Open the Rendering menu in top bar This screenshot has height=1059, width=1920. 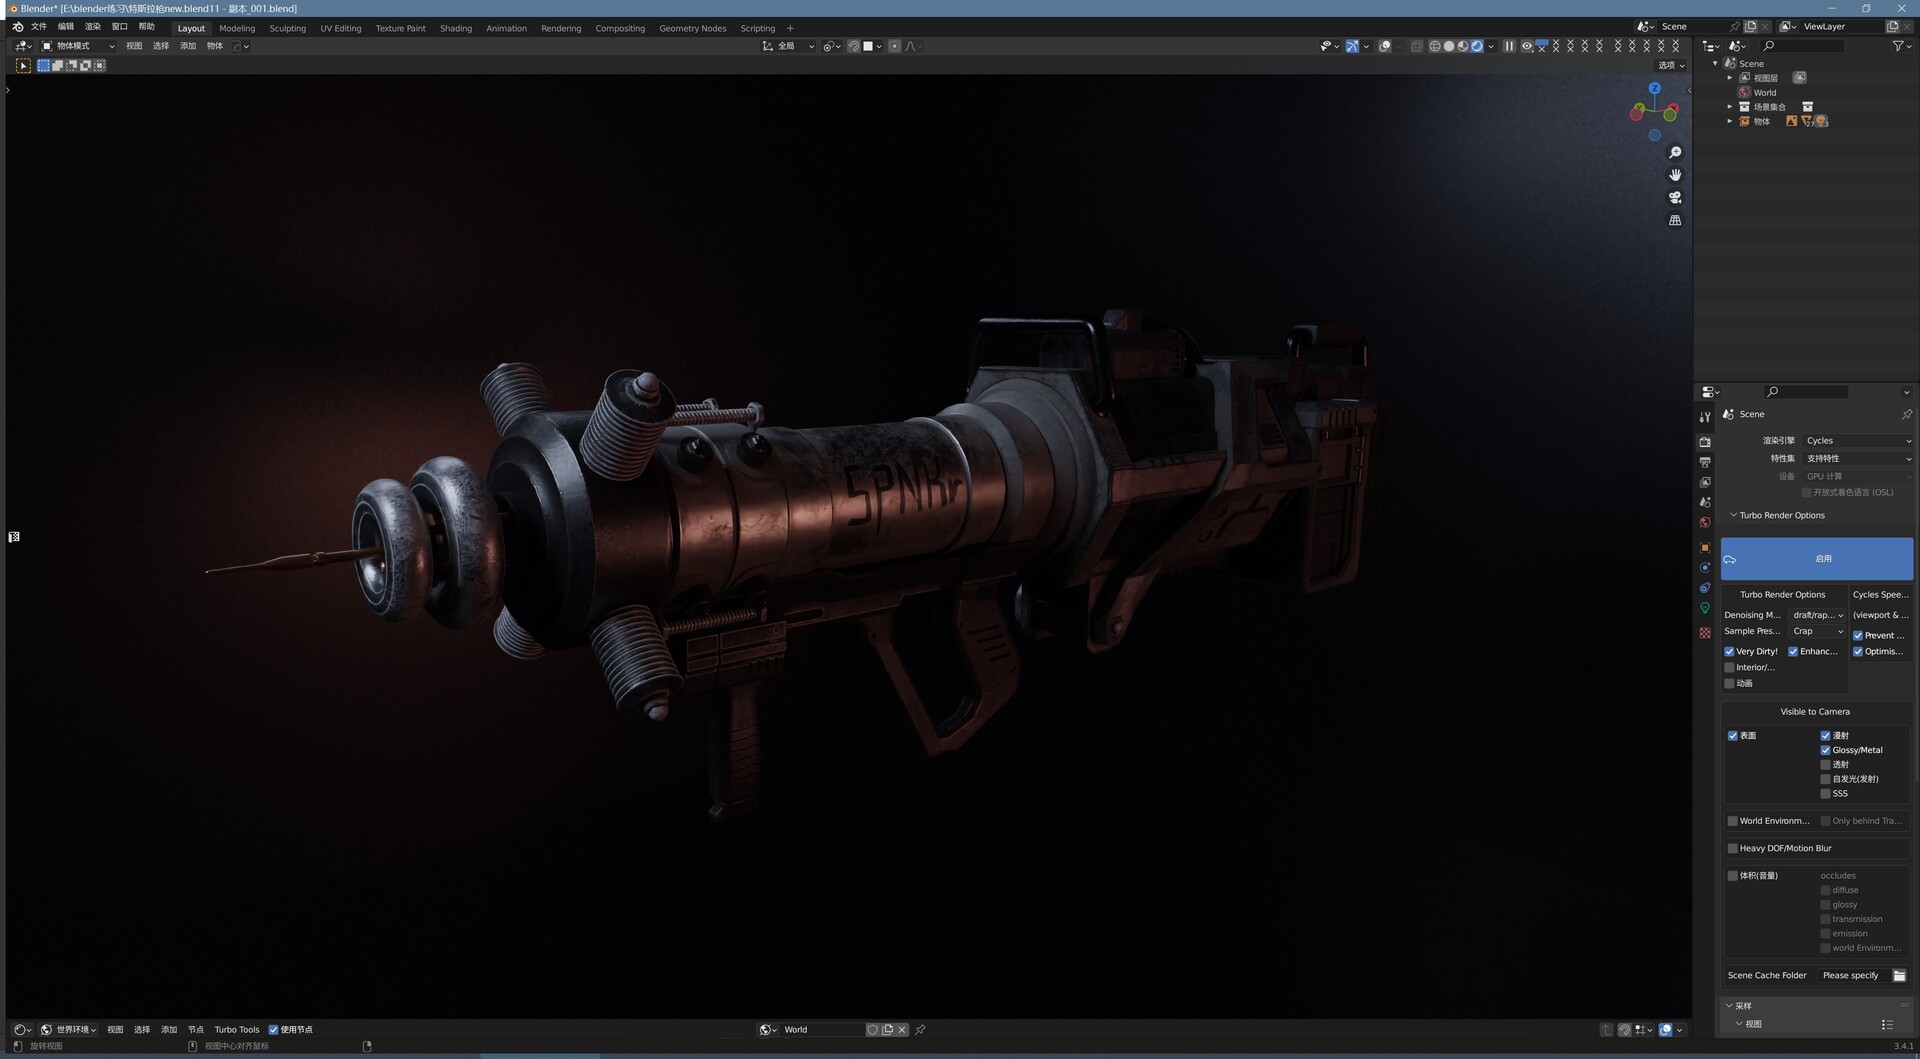tap(561, 28)
